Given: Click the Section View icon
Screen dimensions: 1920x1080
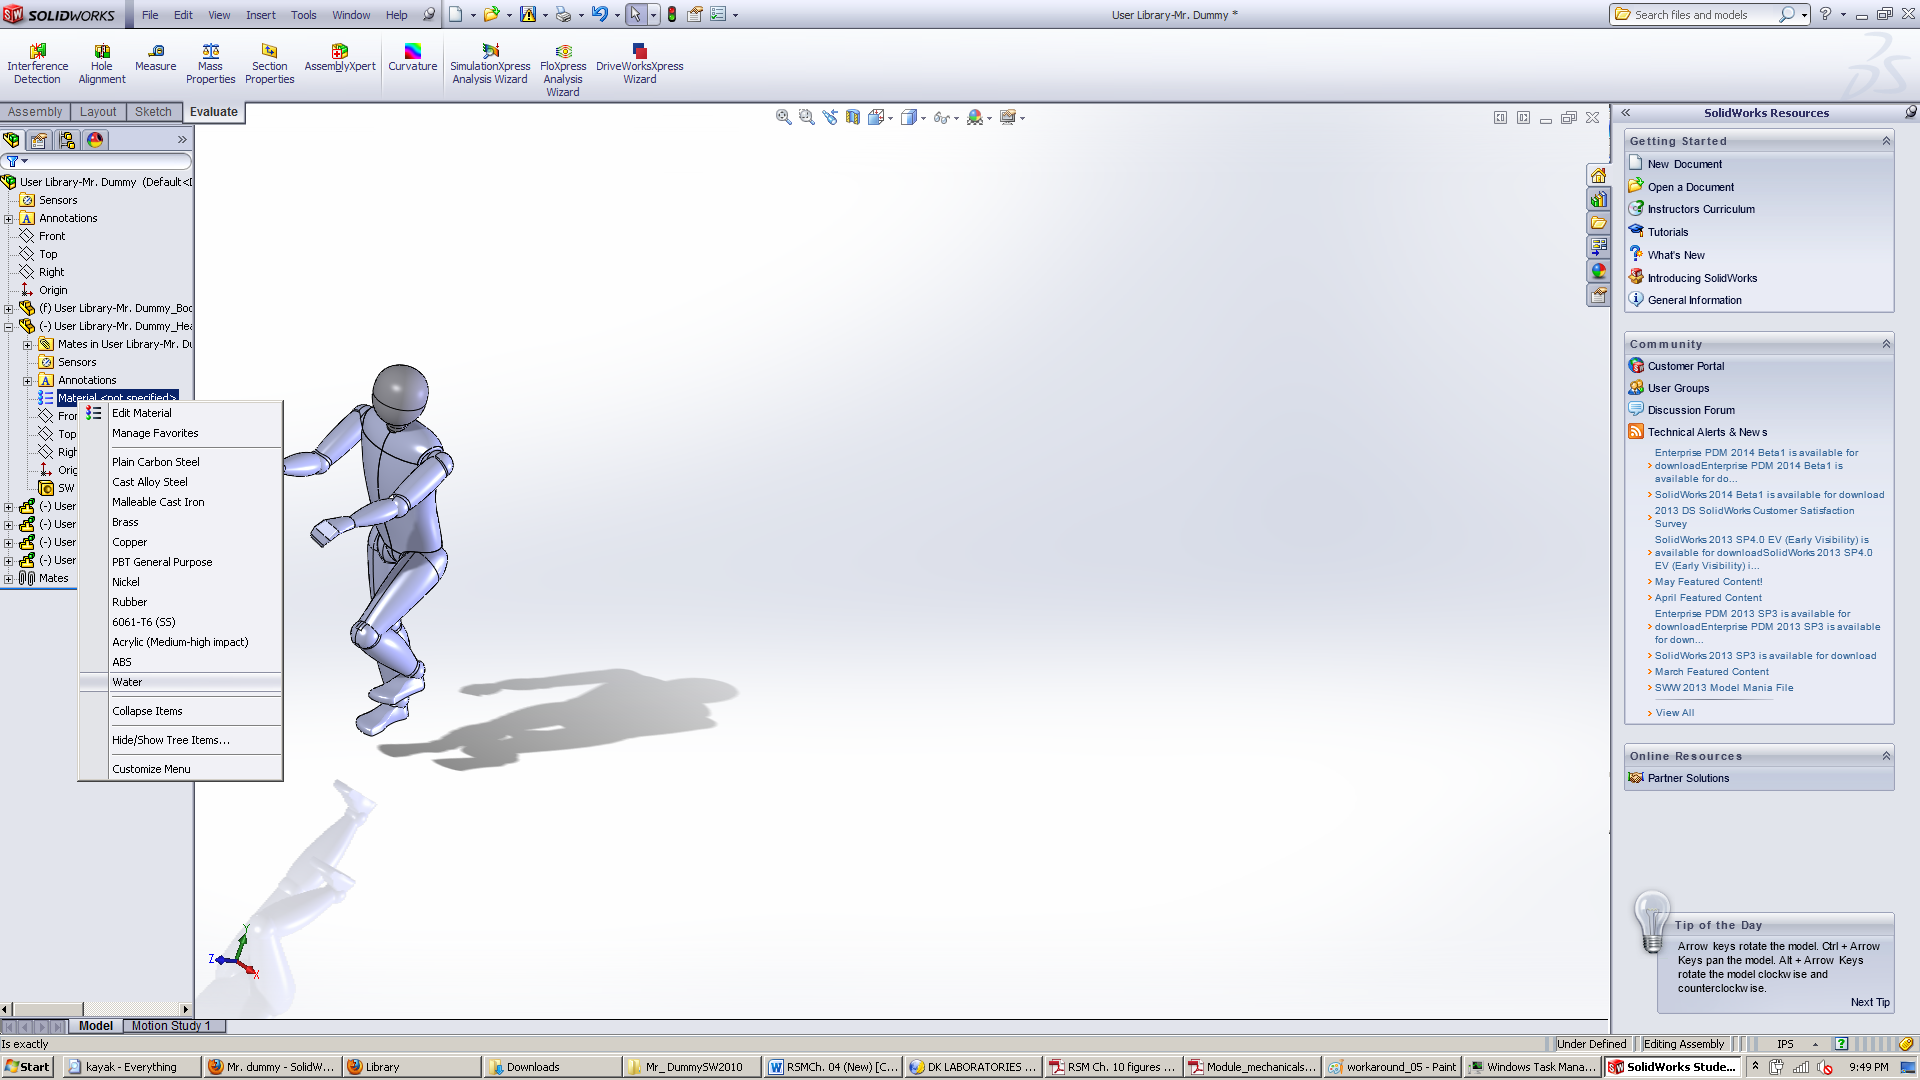Looking at the screenshot, I should [x=853, y=117].
